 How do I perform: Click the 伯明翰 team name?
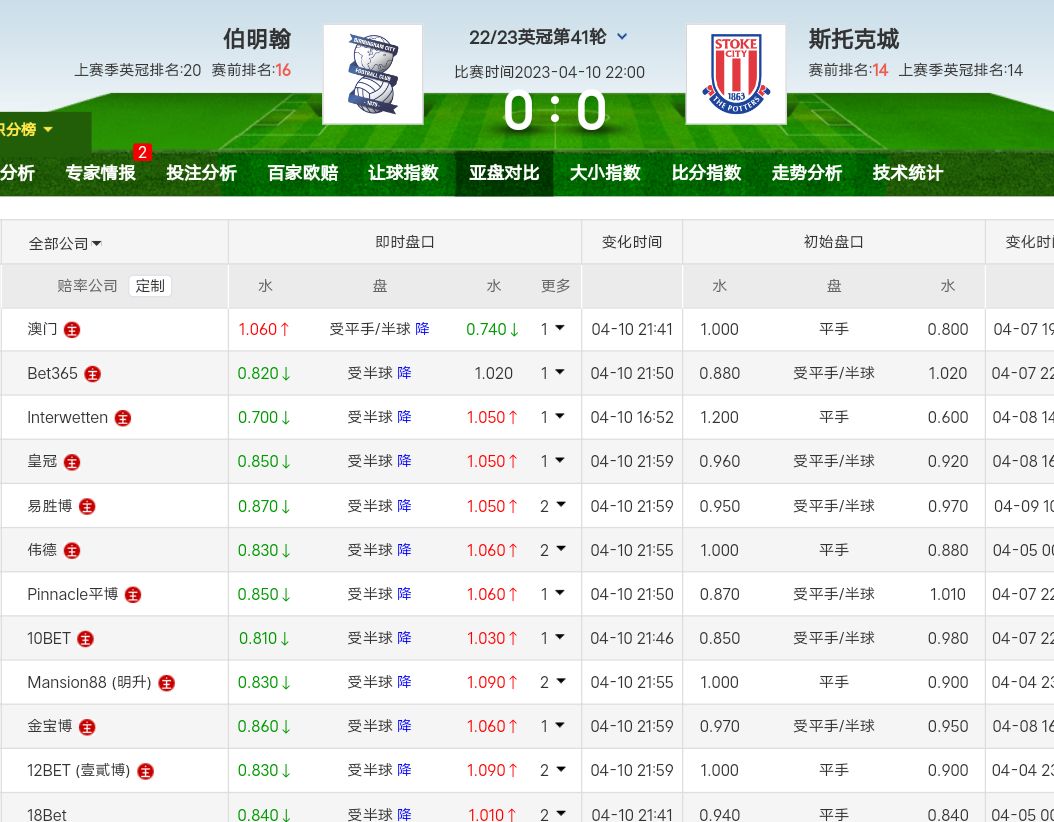[257, 39]
